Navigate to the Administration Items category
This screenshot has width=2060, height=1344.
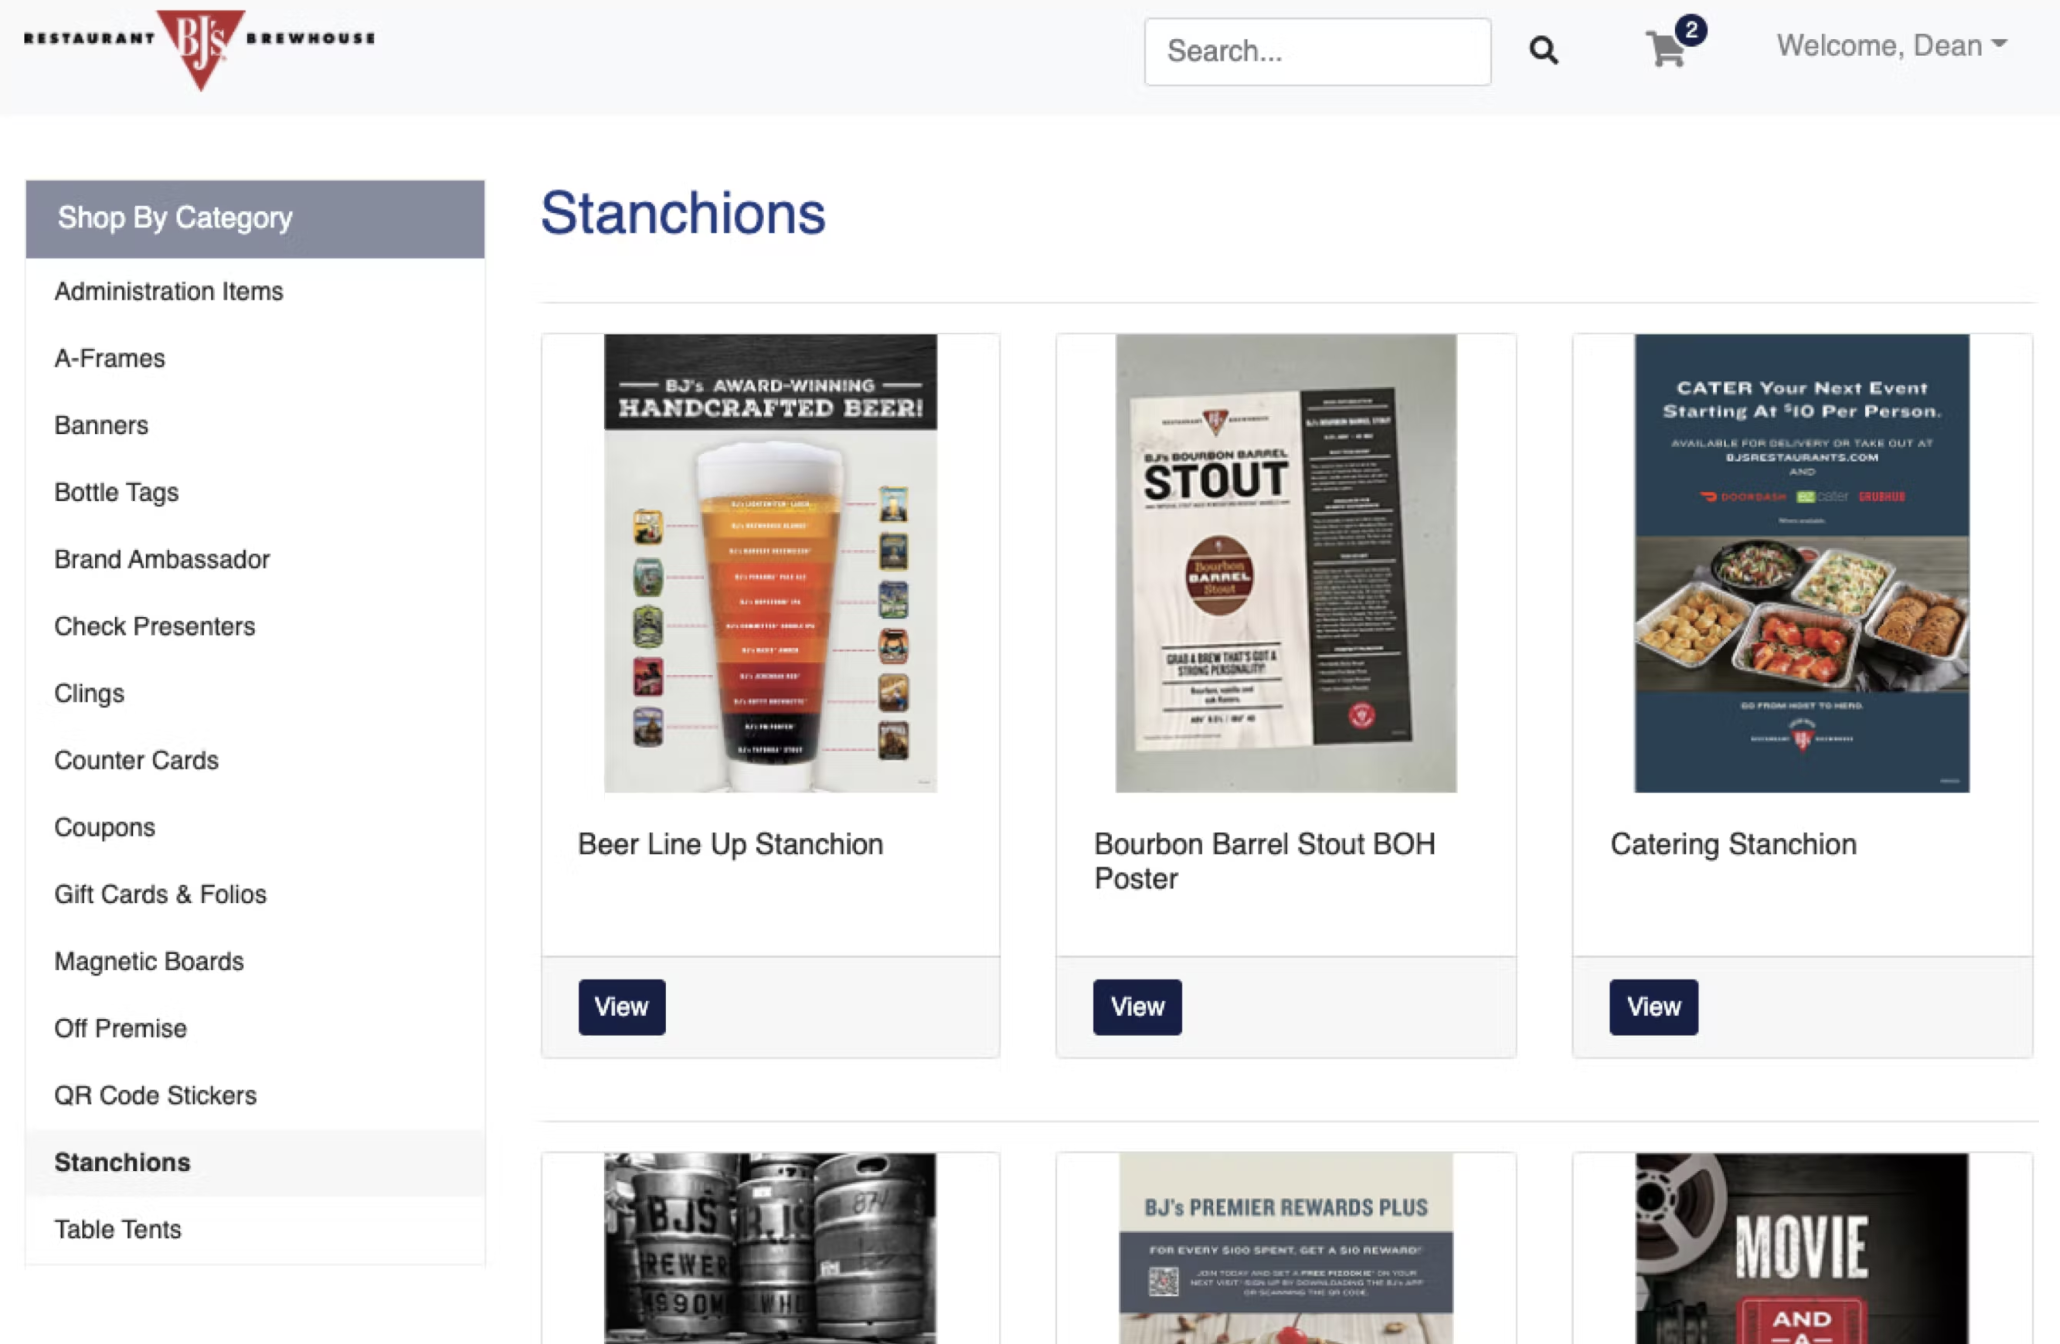(168, 291)
